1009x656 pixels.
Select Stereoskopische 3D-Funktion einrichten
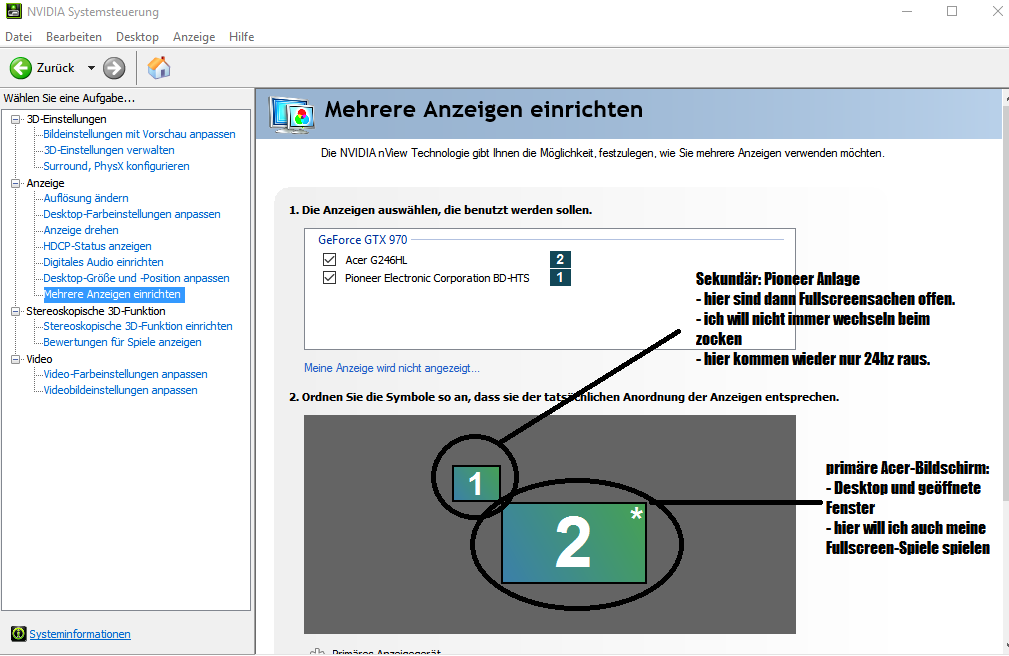(x=138, y=326)
